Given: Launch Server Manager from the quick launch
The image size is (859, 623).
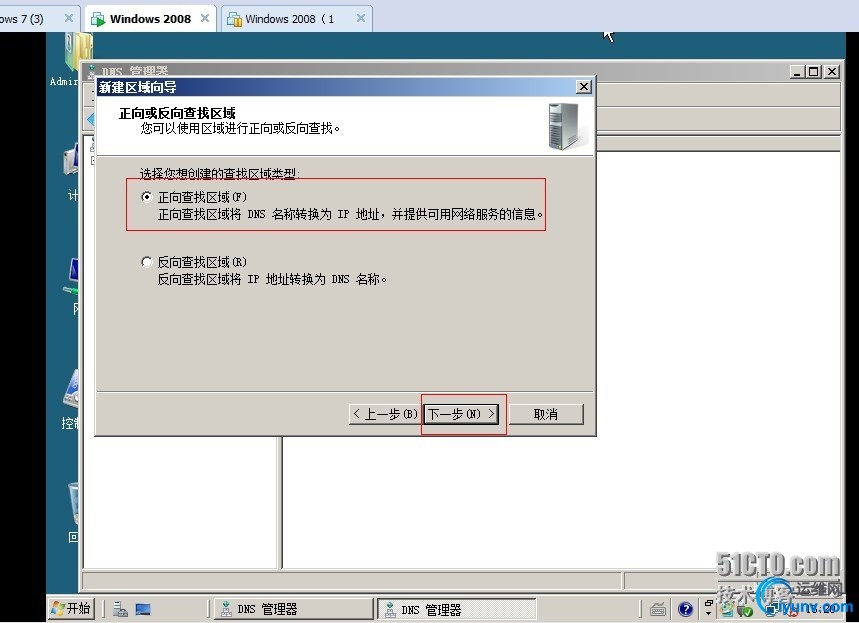Looking at the screenshot, I should (x=121, y=609).
